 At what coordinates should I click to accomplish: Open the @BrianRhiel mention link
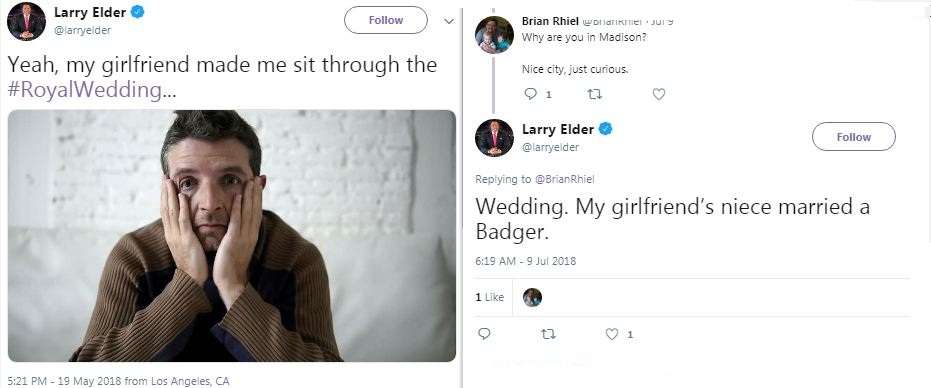565,179
